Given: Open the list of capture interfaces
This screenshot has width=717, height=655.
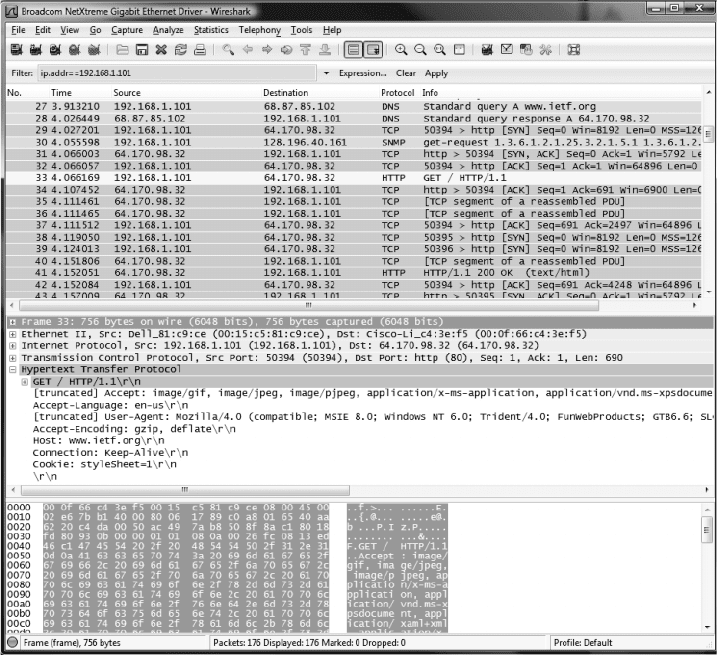Looking at the screenshot, I should tap(16, 49).
